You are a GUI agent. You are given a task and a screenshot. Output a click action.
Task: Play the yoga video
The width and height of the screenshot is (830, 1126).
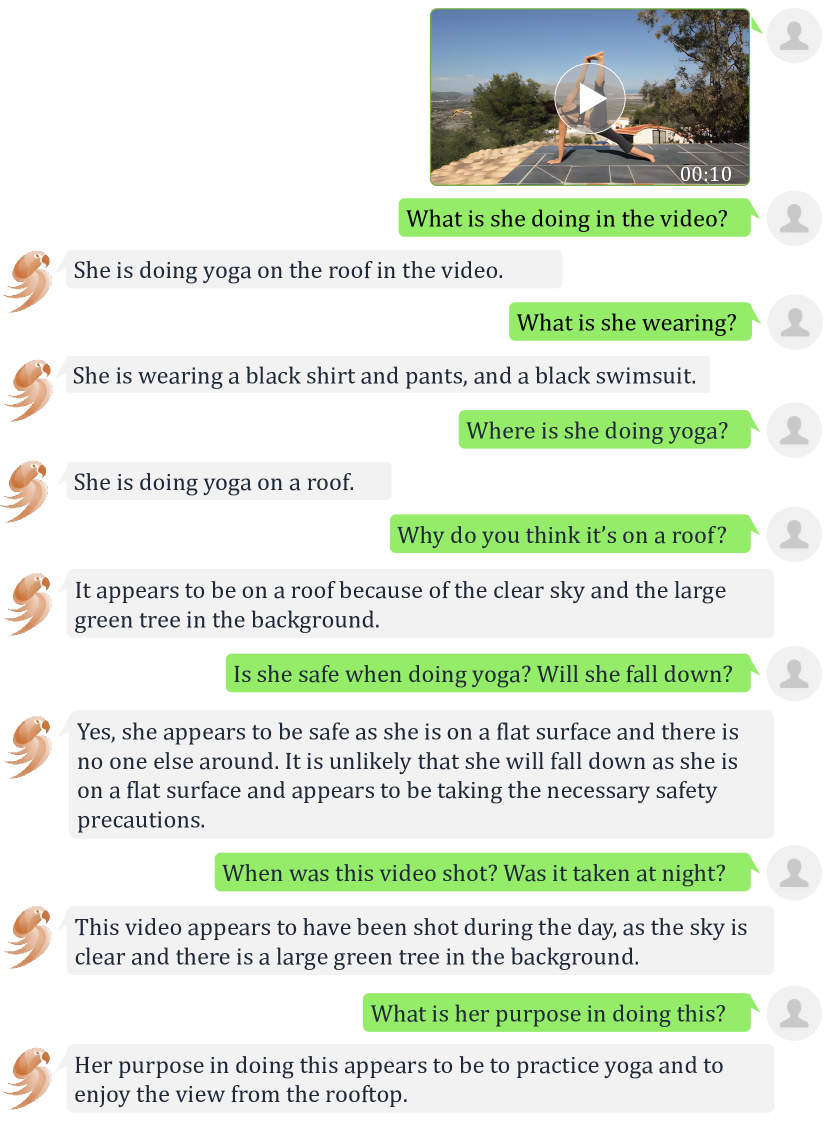(x=590, y=98)
